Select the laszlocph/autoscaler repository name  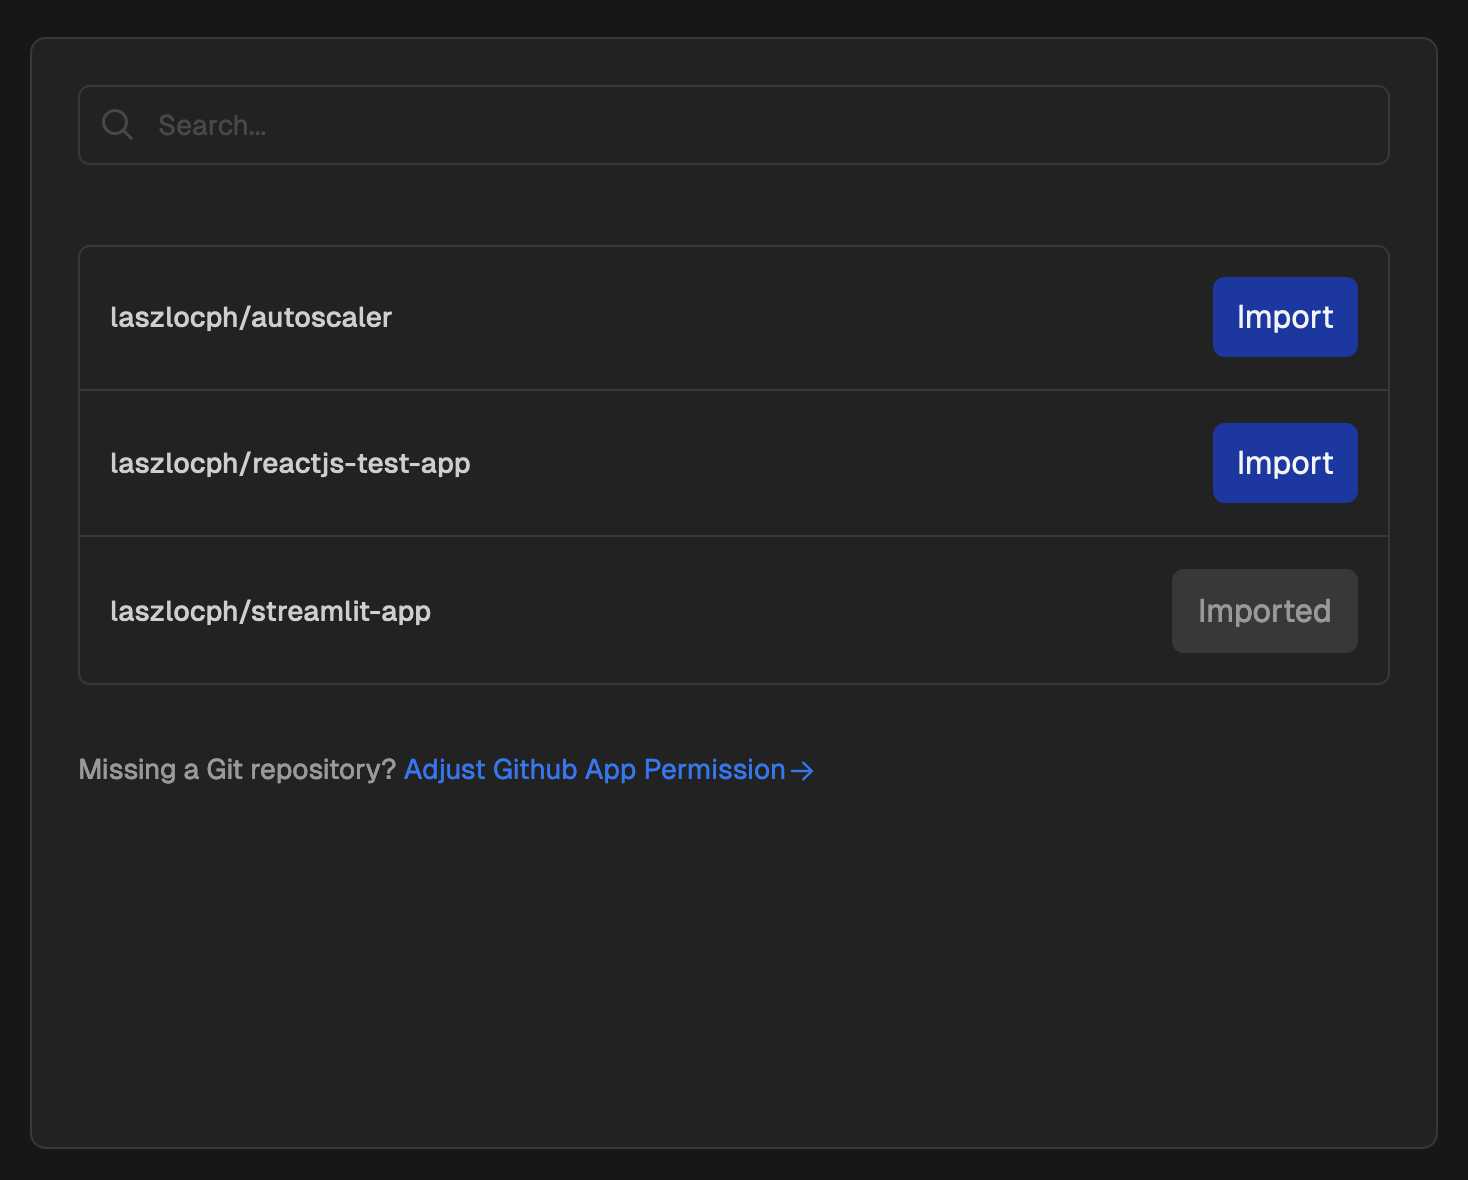pos(251,317)
